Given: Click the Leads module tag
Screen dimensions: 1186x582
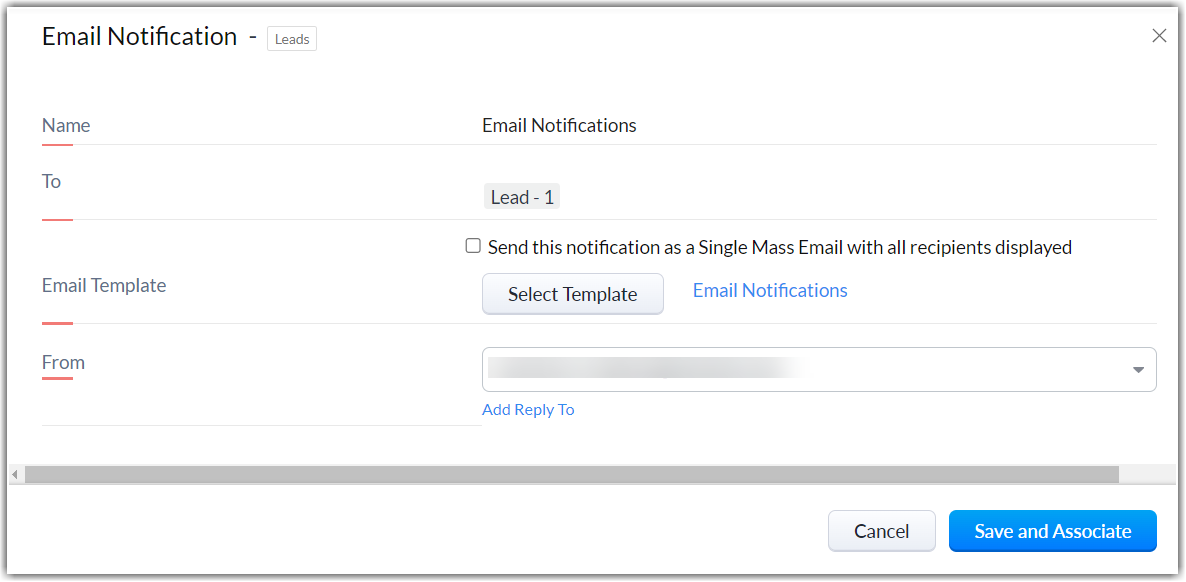Looking at the screenshot, I should click(x=292, y=40).
